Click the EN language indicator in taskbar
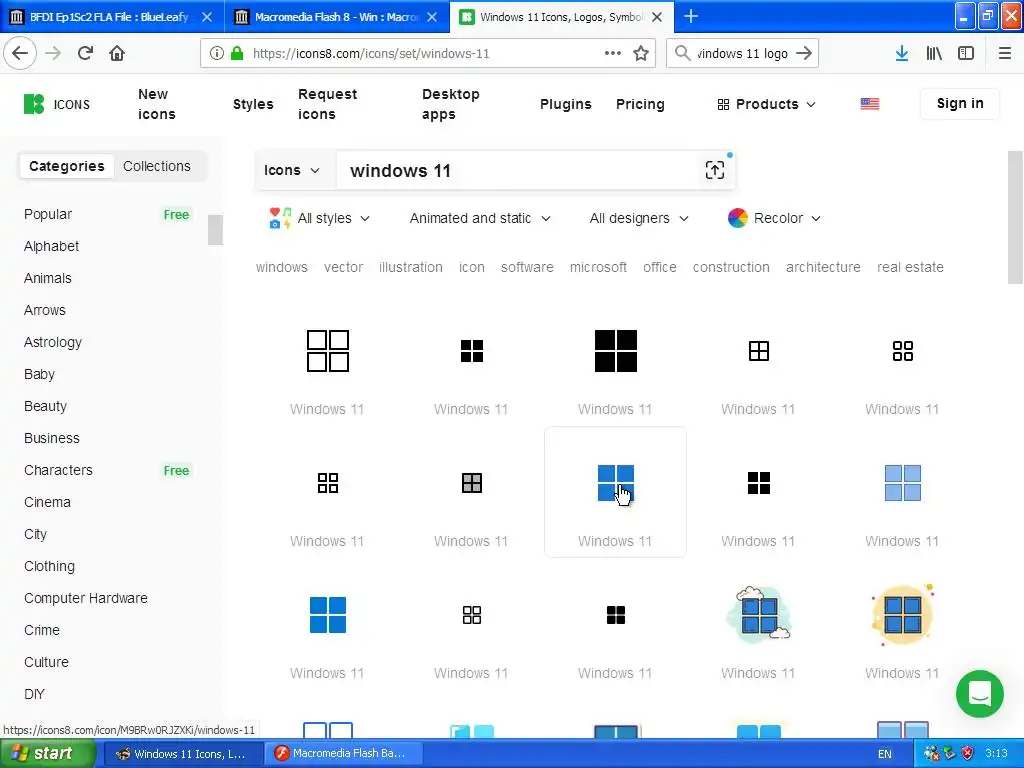Screen dimensions: 1024x768 (884, 754)
